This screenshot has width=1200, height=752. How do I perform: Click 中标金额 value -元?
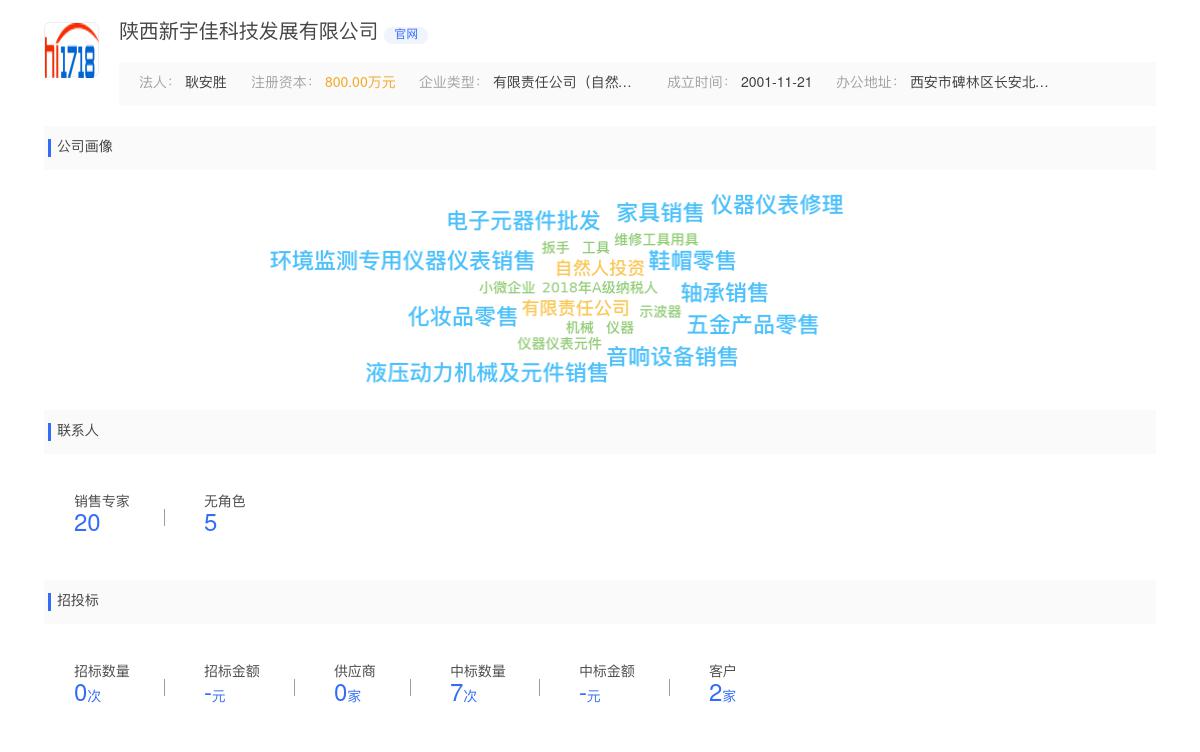[589, 694]
